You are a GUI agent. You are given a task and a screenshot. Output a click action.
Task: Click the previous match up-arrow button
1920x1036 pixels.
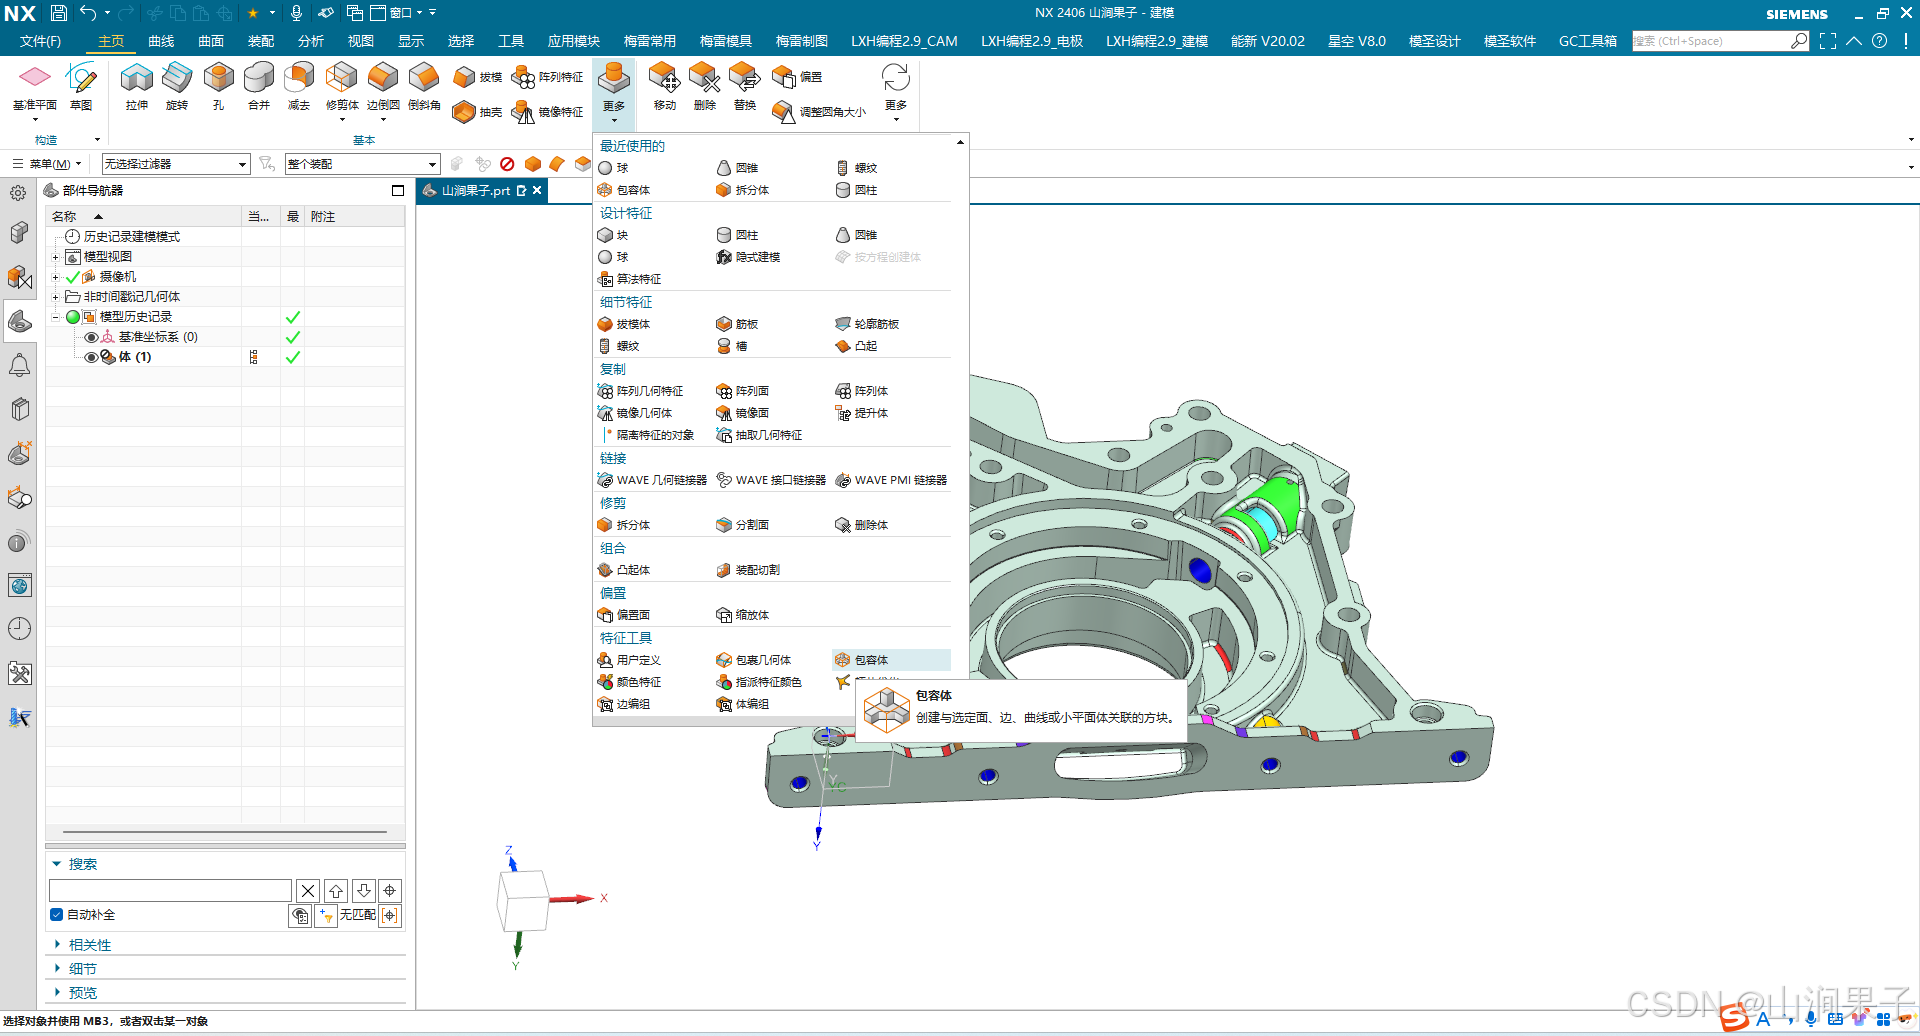click(x=336, y=890)
